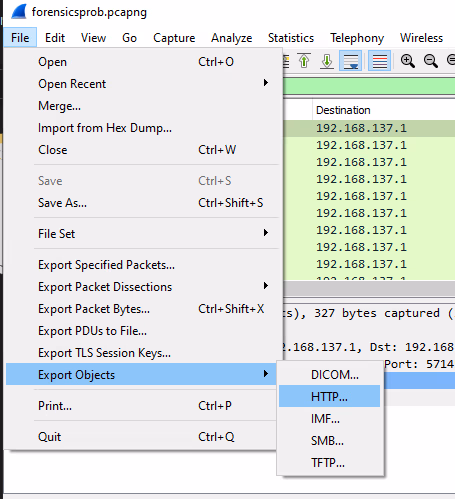Open the Statistics menu

291,38
